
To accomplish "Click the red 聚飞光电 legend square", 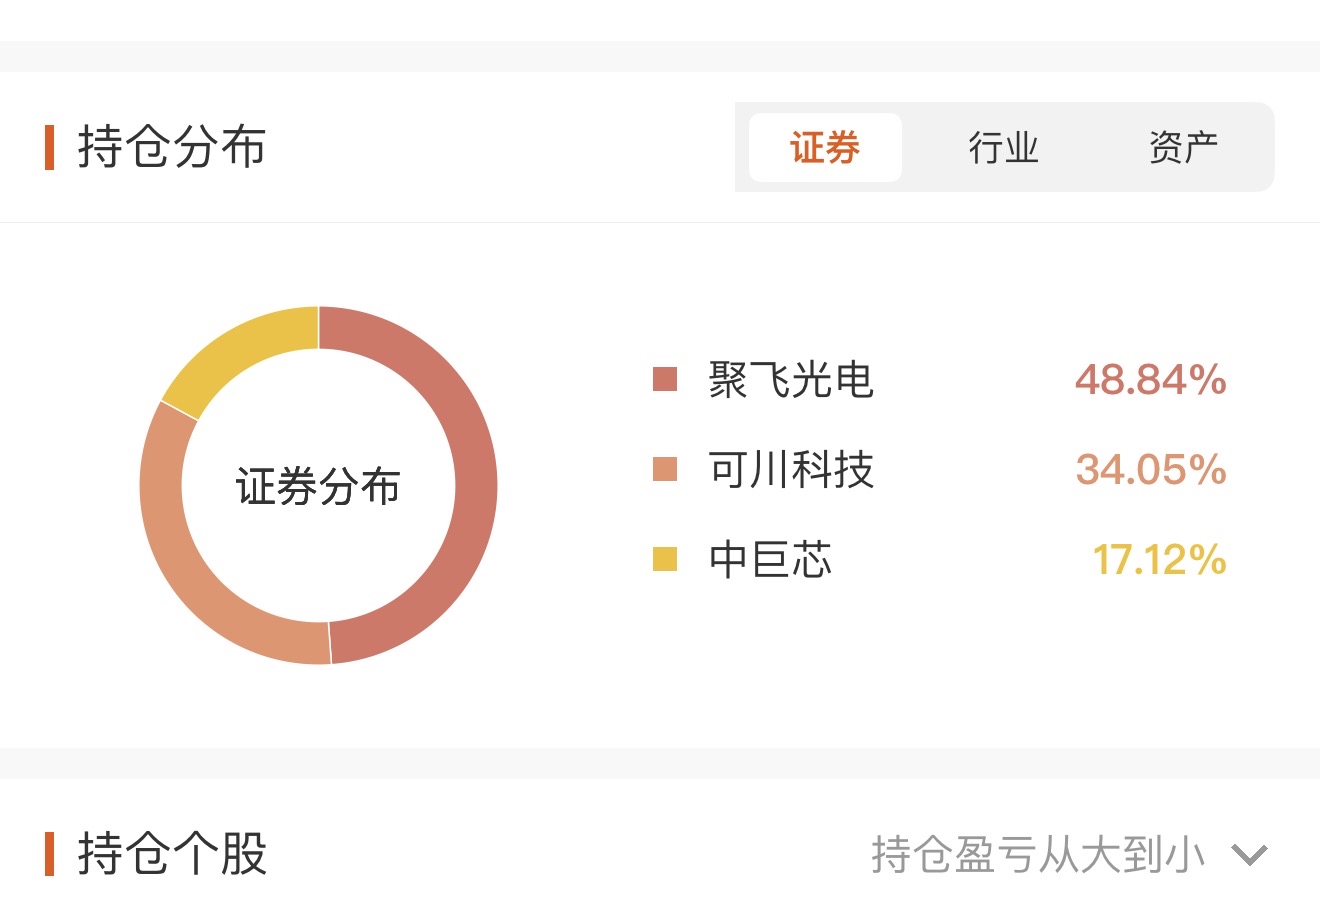I will [x=665, y=380].
